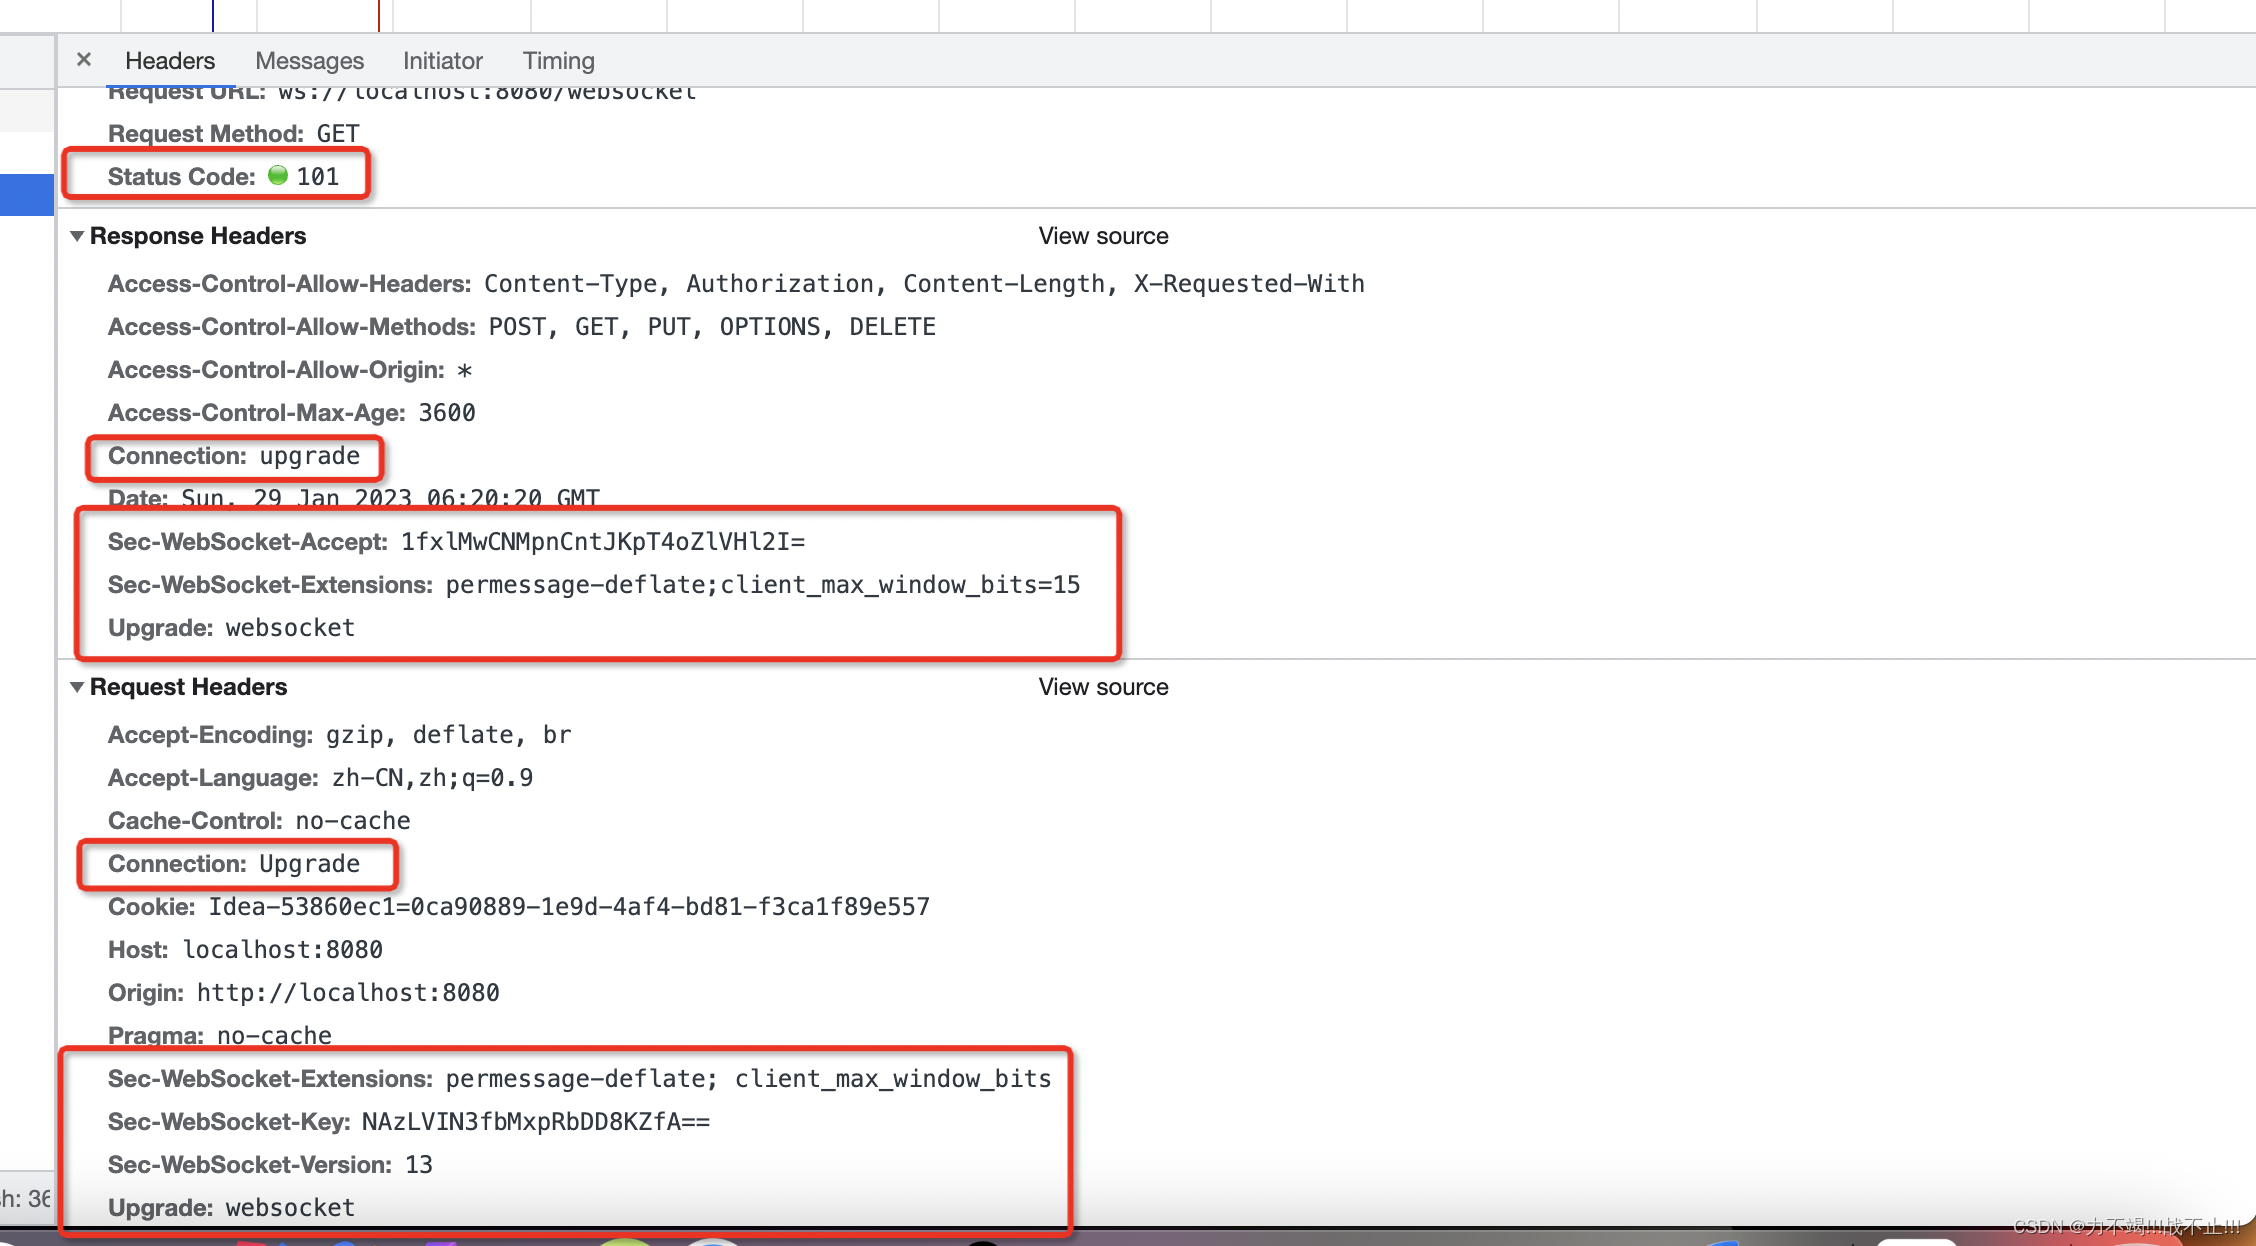This screenshot has height=1246, width=2256.
Task: Select the highlighted request row in the list
Action: pyautogui.click(x=27, y=194)
